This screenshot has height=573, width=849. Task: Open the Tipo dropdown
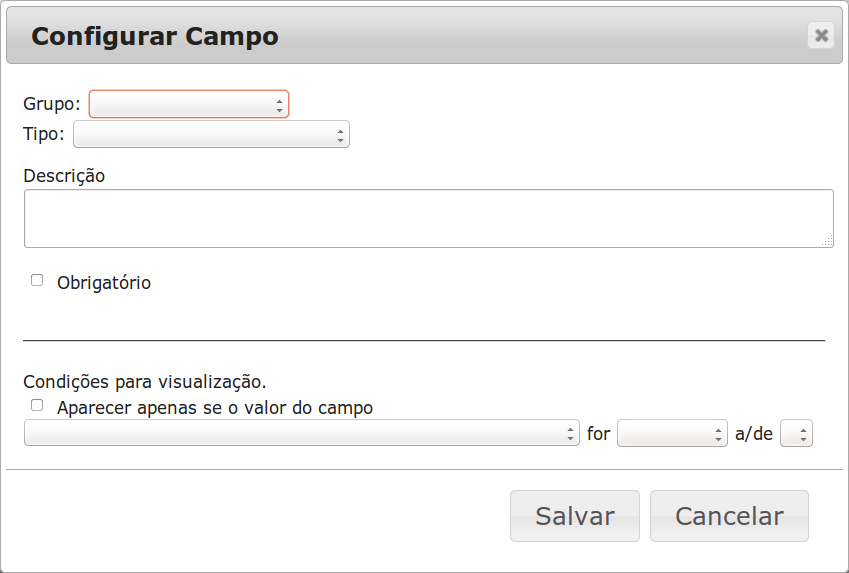pos(211,134)
